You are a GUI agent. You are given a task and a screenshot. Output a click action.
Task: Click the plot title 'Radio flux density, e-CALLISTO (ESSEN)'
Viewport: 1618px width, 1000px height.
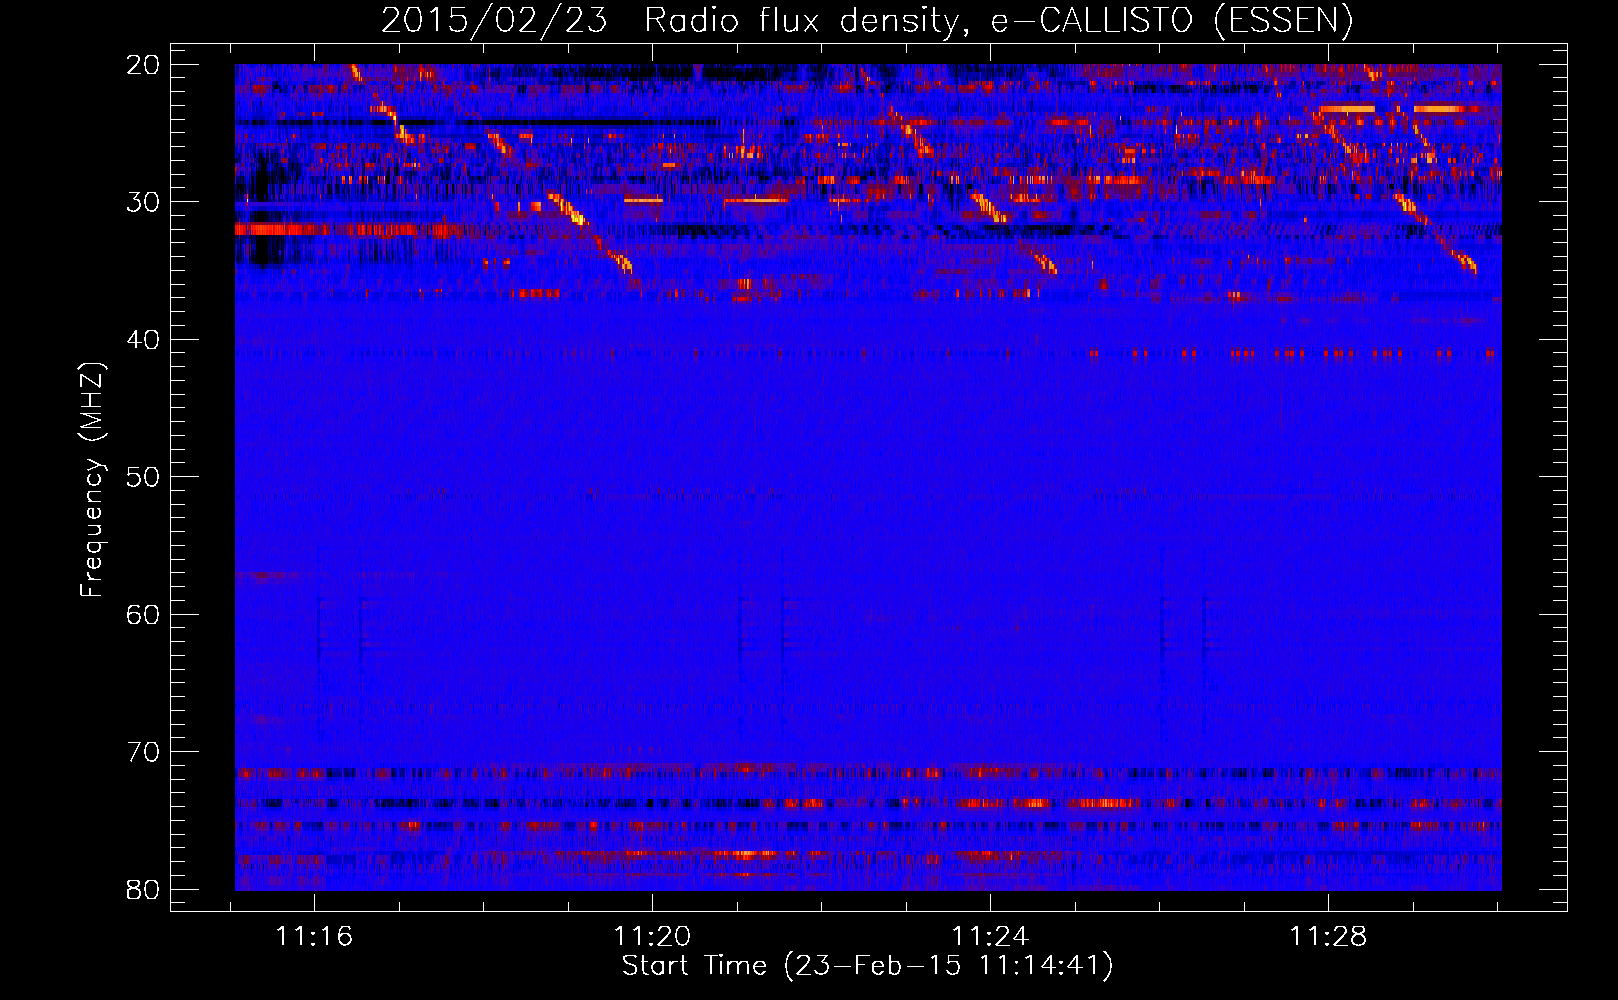click(998, 21)
